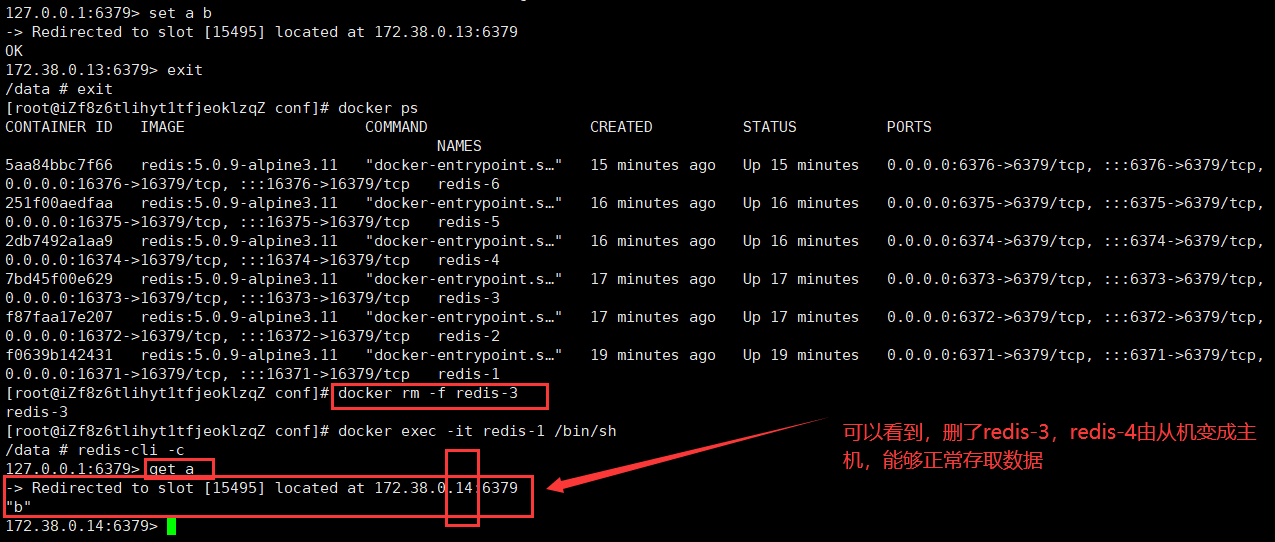Click the '/data # redis-cli -c' line

95,450
